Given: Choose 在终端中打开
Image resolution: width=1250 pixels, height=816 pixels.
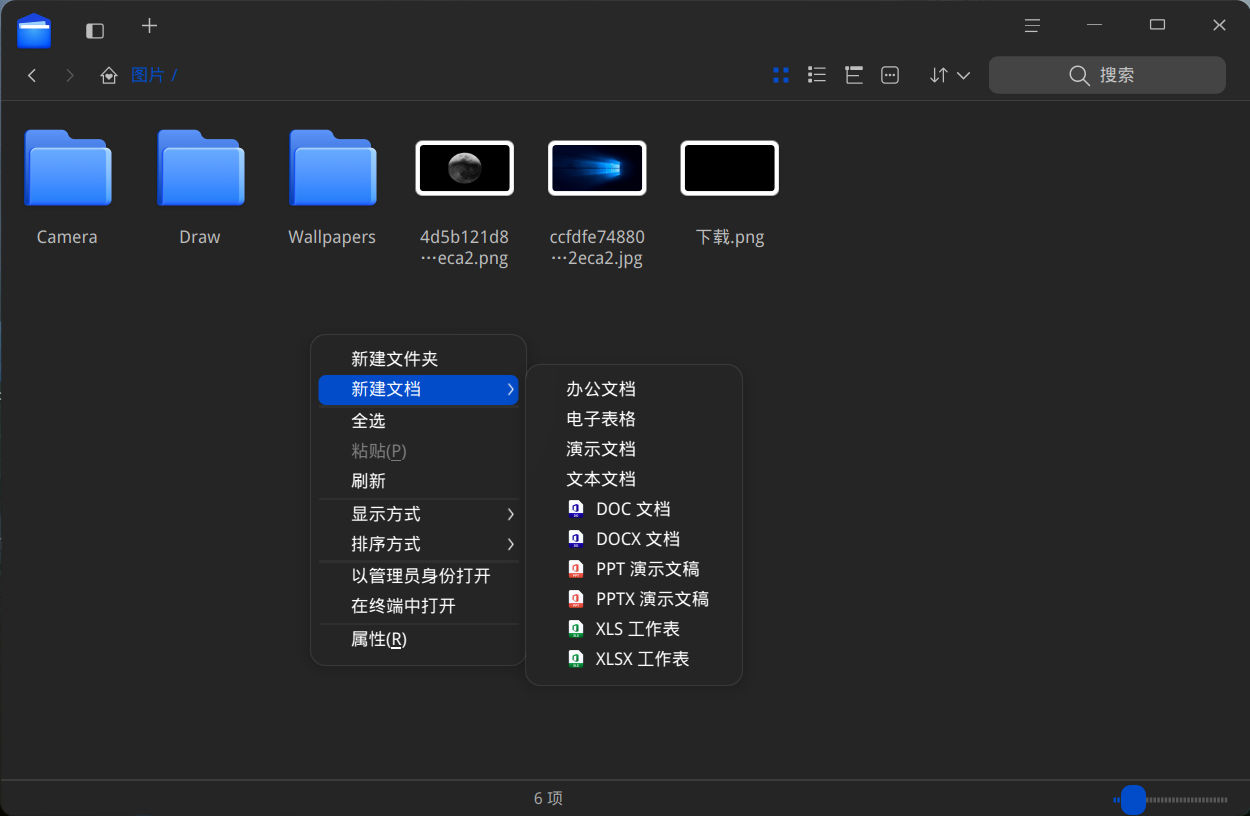Looking at the screenshot, I should click(x=418, y=606).
